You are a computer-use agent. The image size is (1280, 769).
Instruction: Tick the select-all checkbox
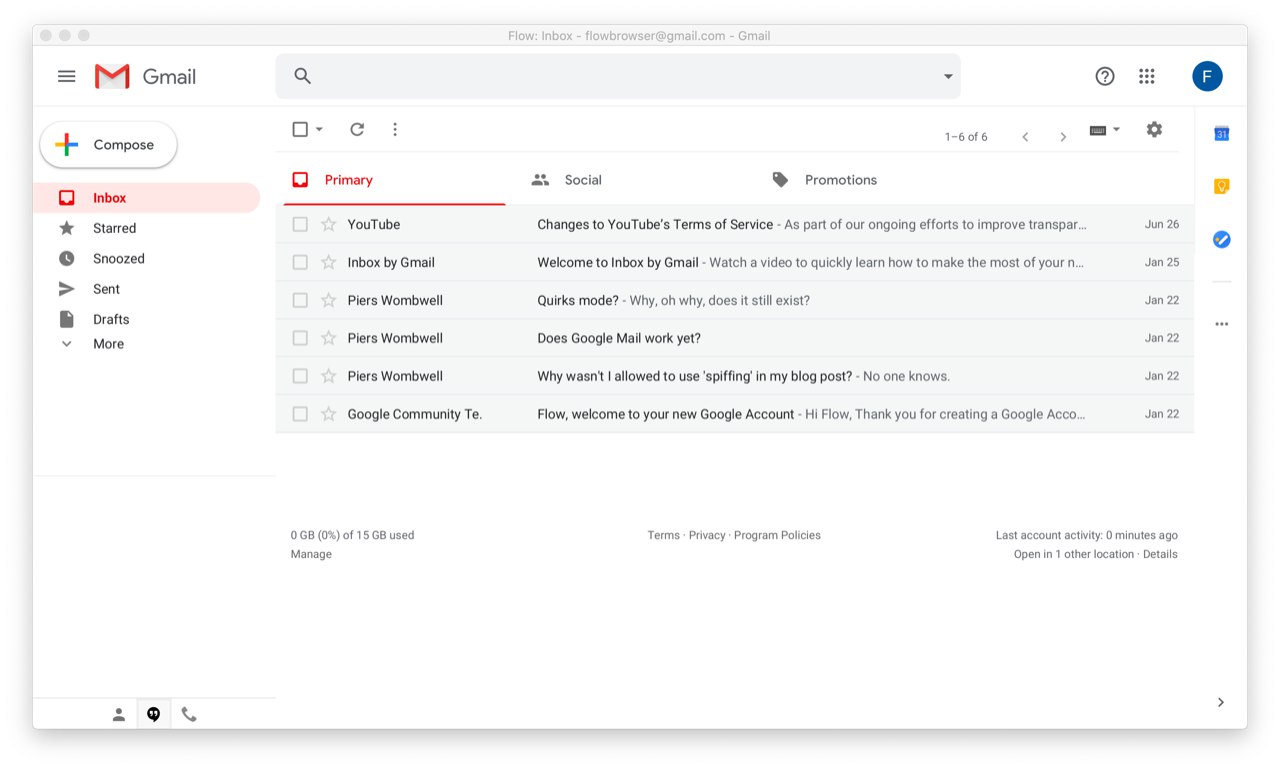300,129
